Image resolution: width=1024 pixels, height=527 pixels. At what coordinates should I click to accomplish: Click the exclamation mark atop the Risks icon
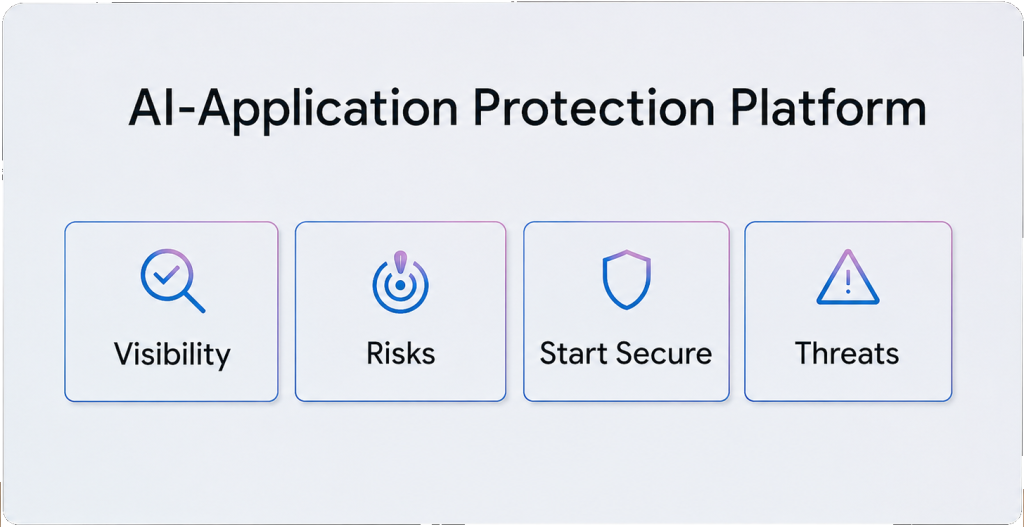400,260
